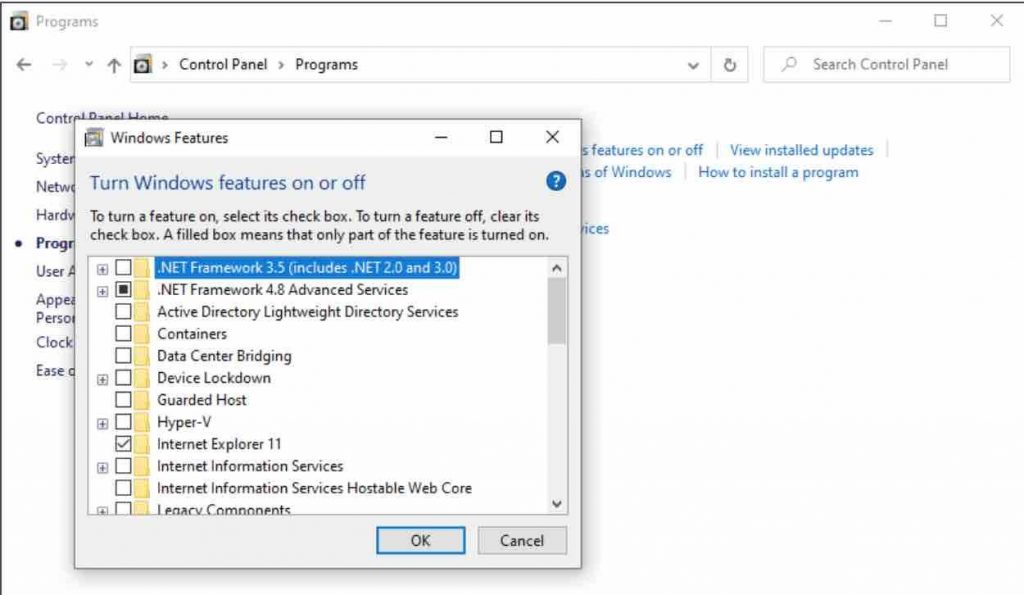
Task: Enable Containers feature
Action: tap(124, 333)
